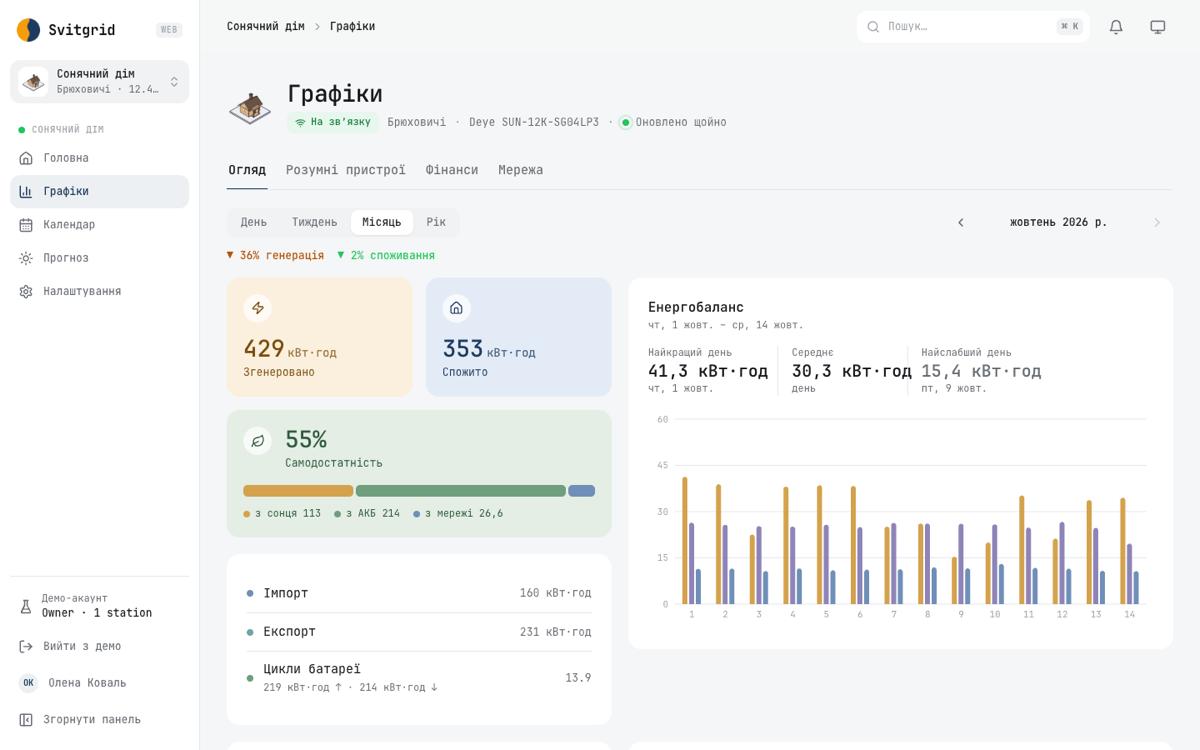1200x750 pixels.
Task: Click the Svitgrid logo icon
Action: [28, 30]
